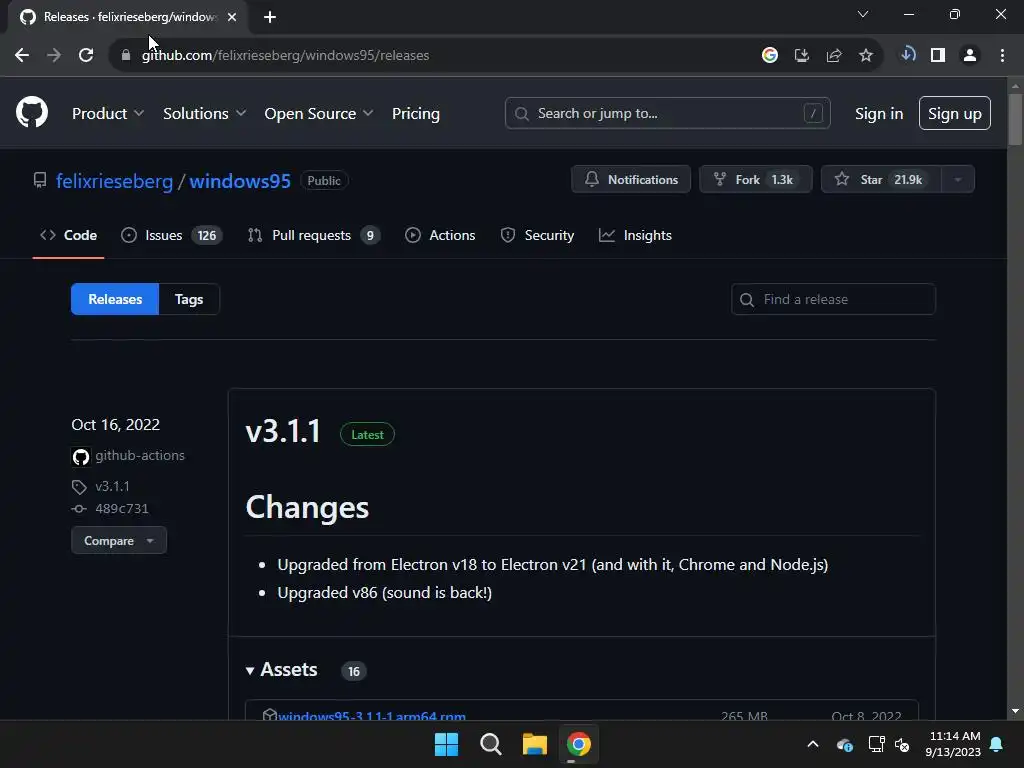Expand the Solutions menu
The image size is (1024, 768).
click(x=204, y=114)
